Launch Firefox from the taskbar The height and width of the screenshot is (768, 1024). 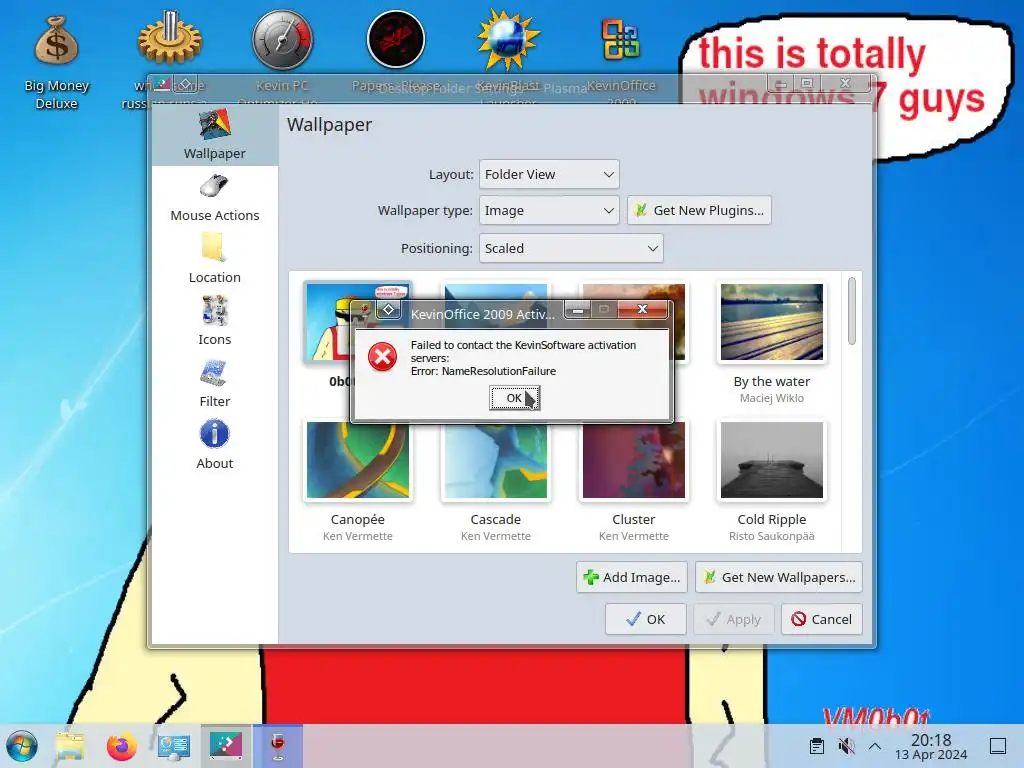pos(121,746)
